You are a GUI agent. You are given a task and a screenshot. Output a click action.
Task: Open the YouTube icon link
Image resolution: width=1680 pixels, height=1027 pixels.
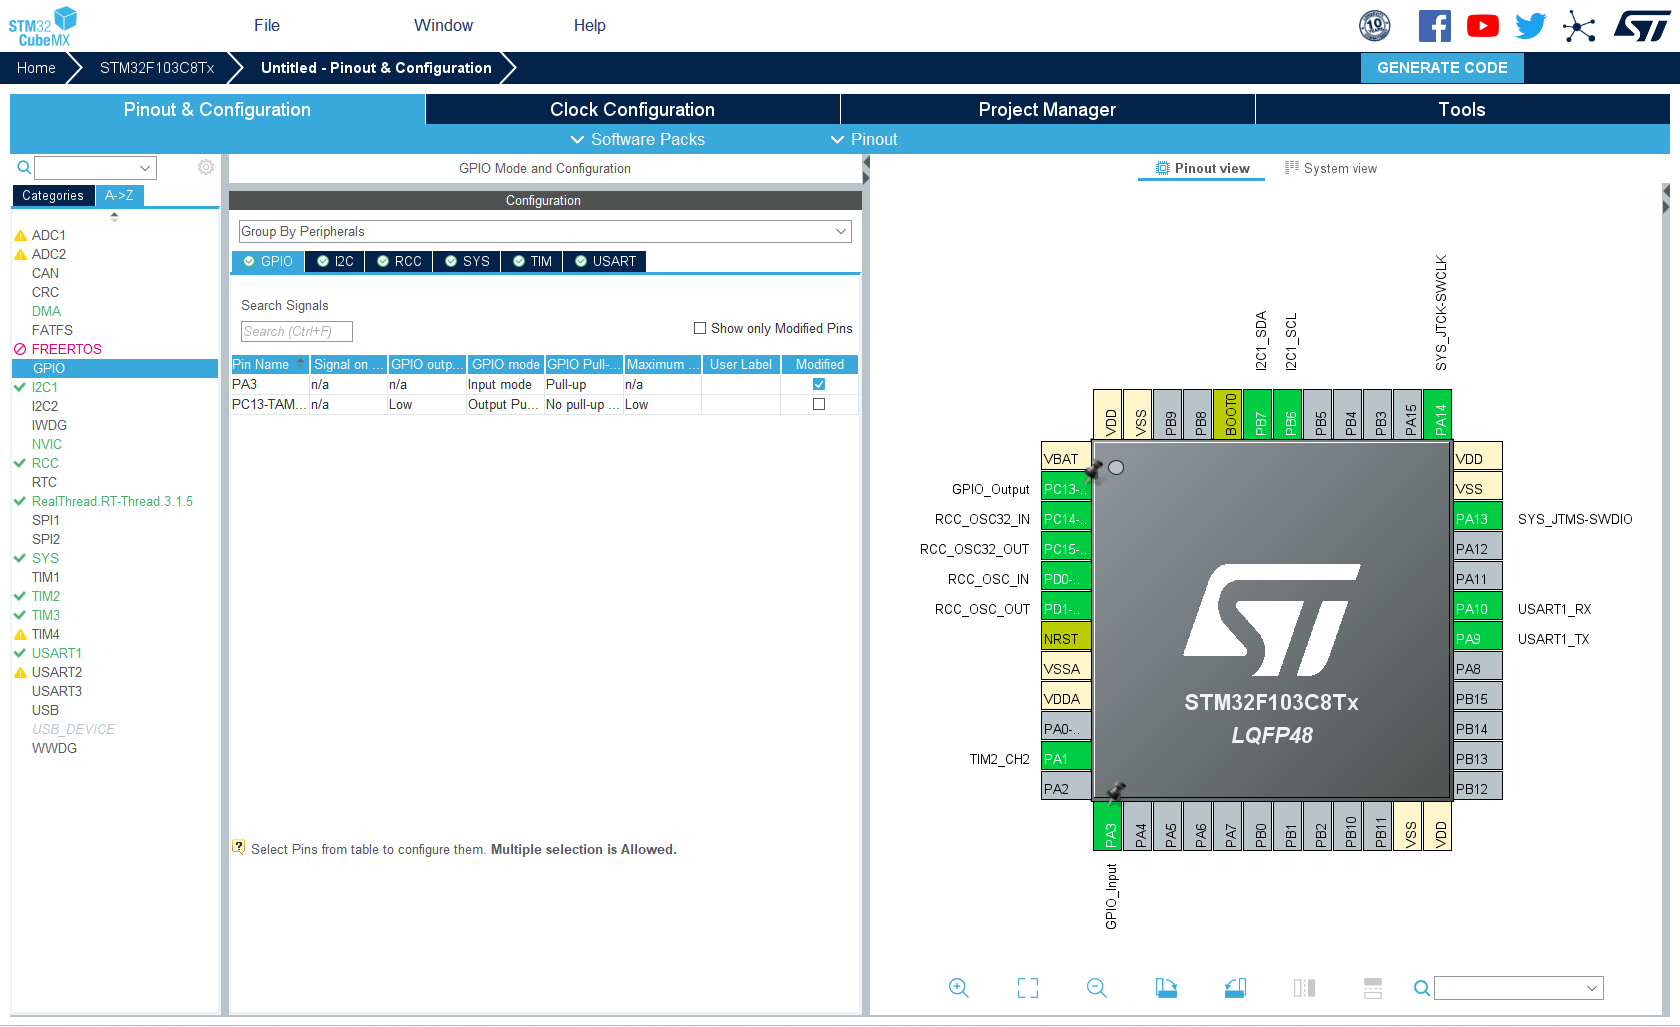[1482, 26]
